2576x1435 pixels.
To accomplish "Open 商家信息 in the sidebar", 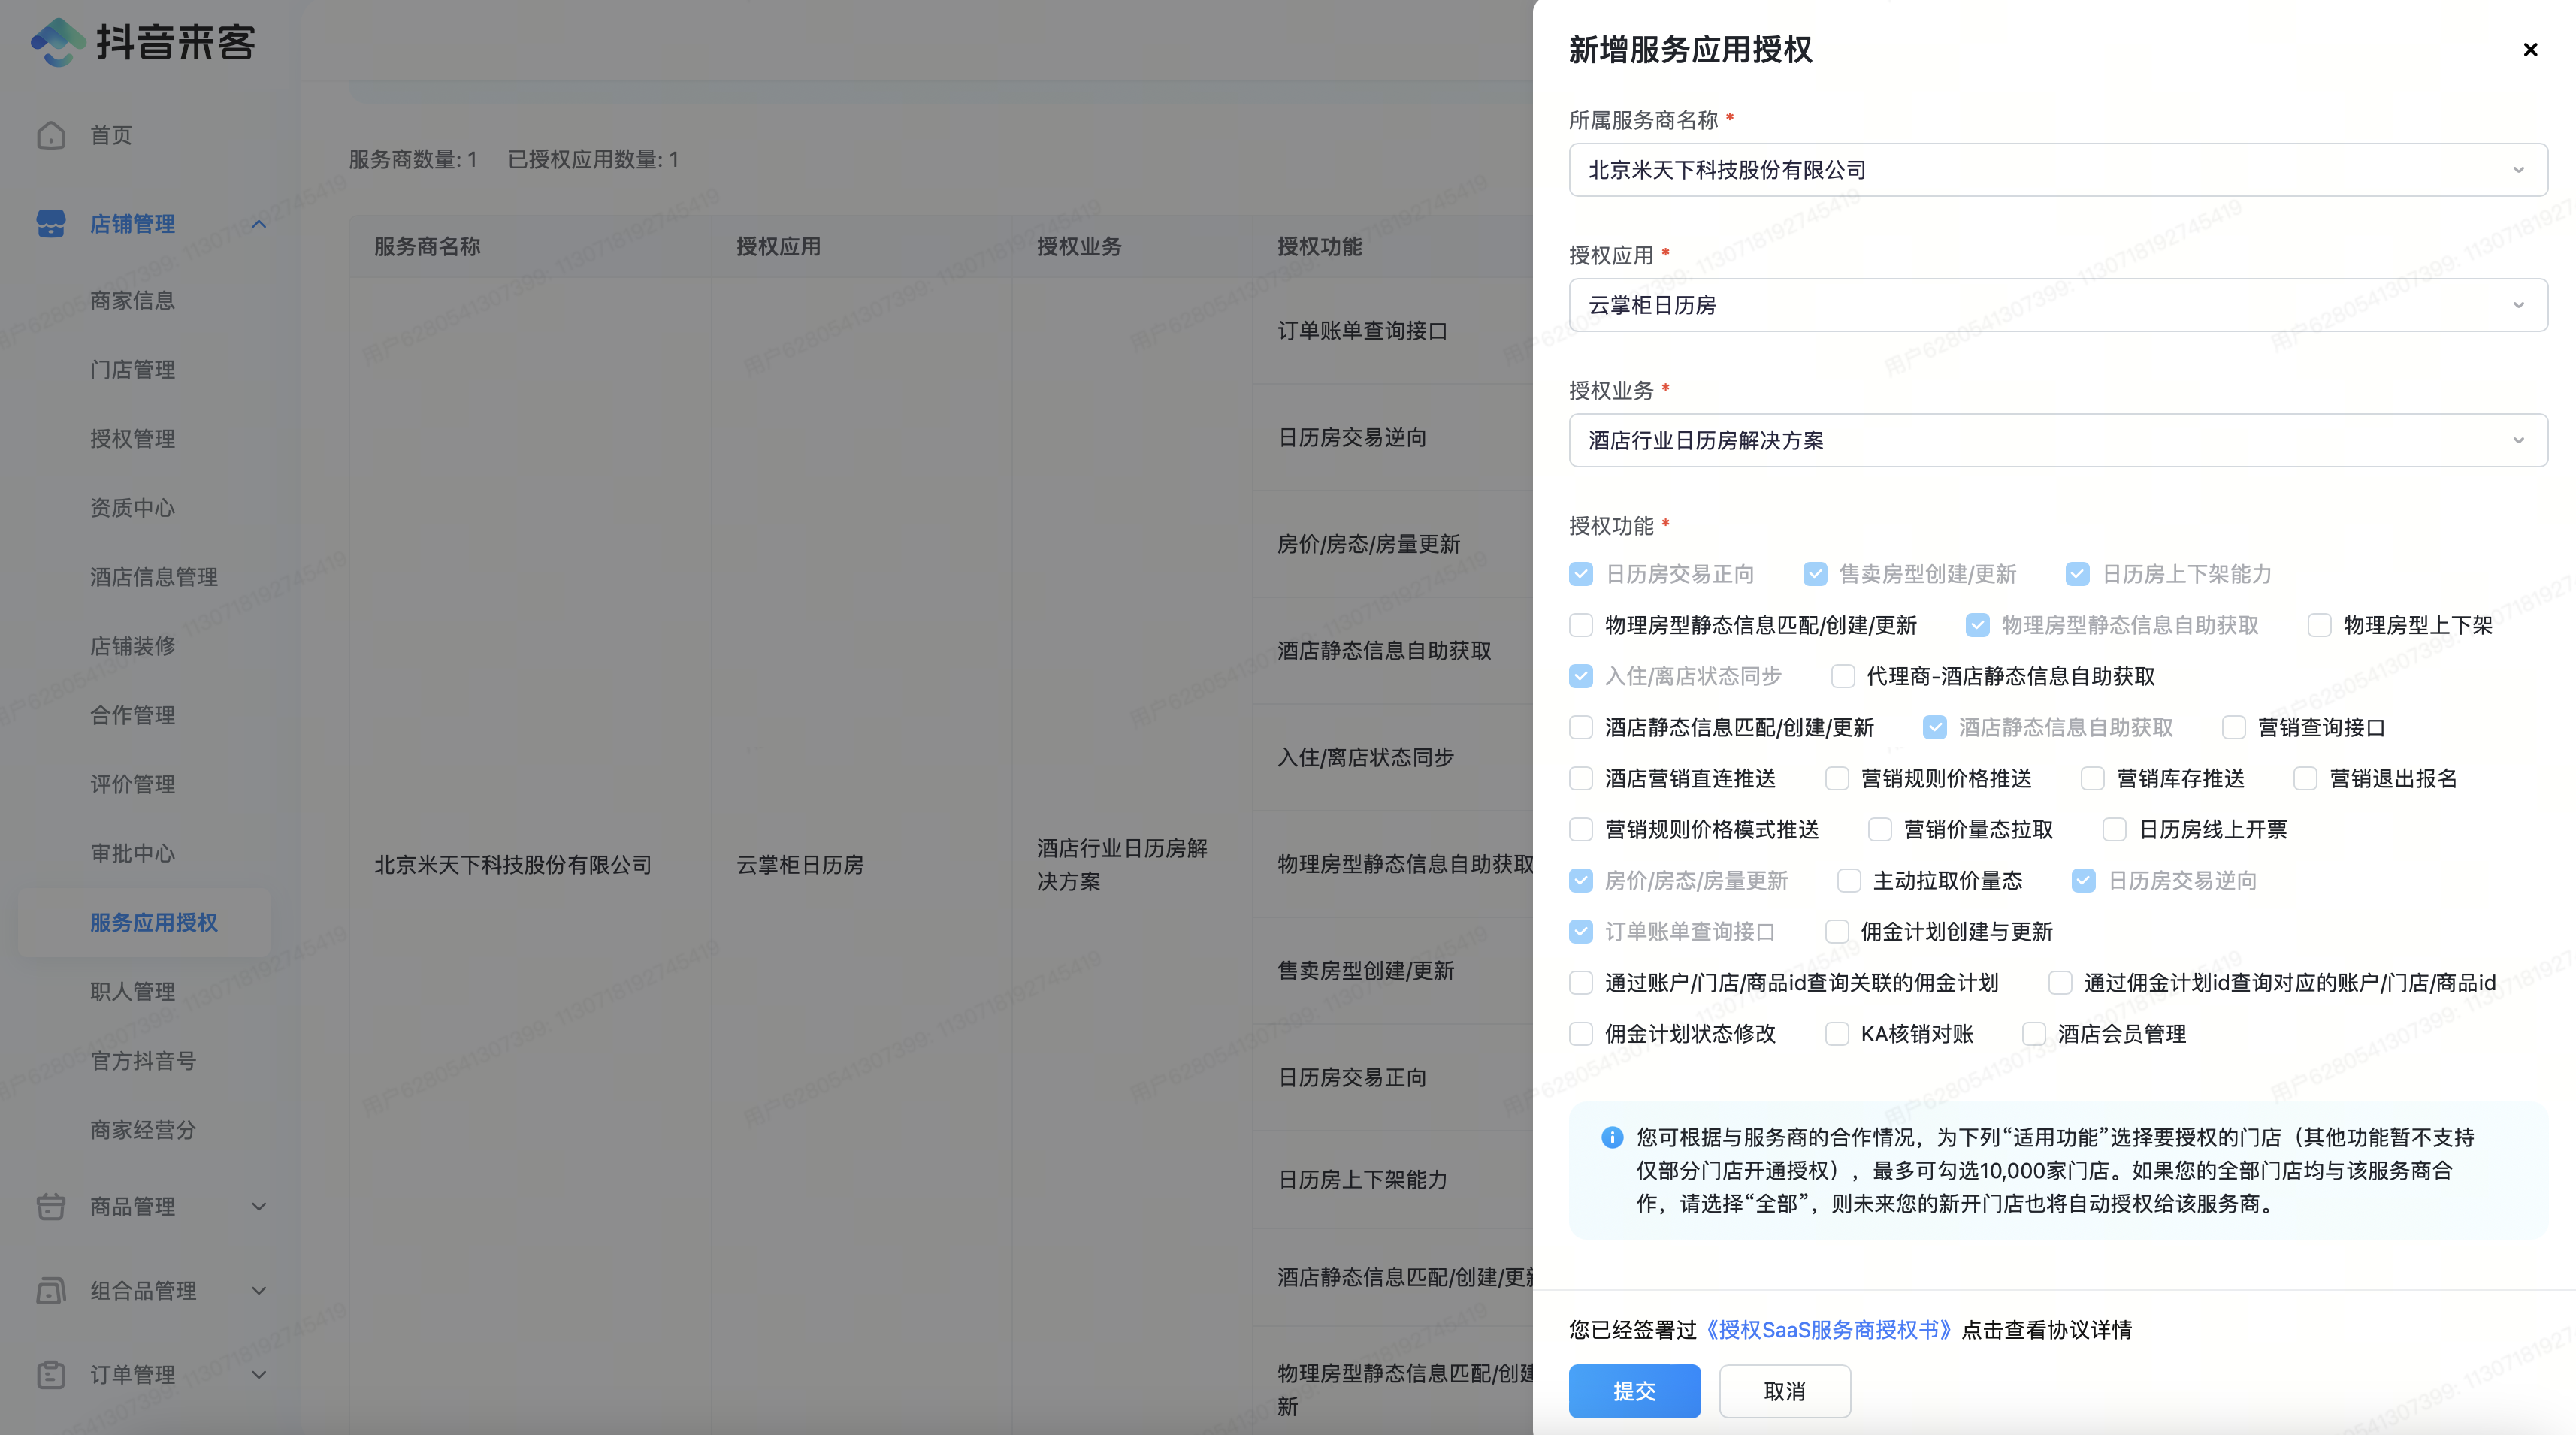I will coord(132,300).
